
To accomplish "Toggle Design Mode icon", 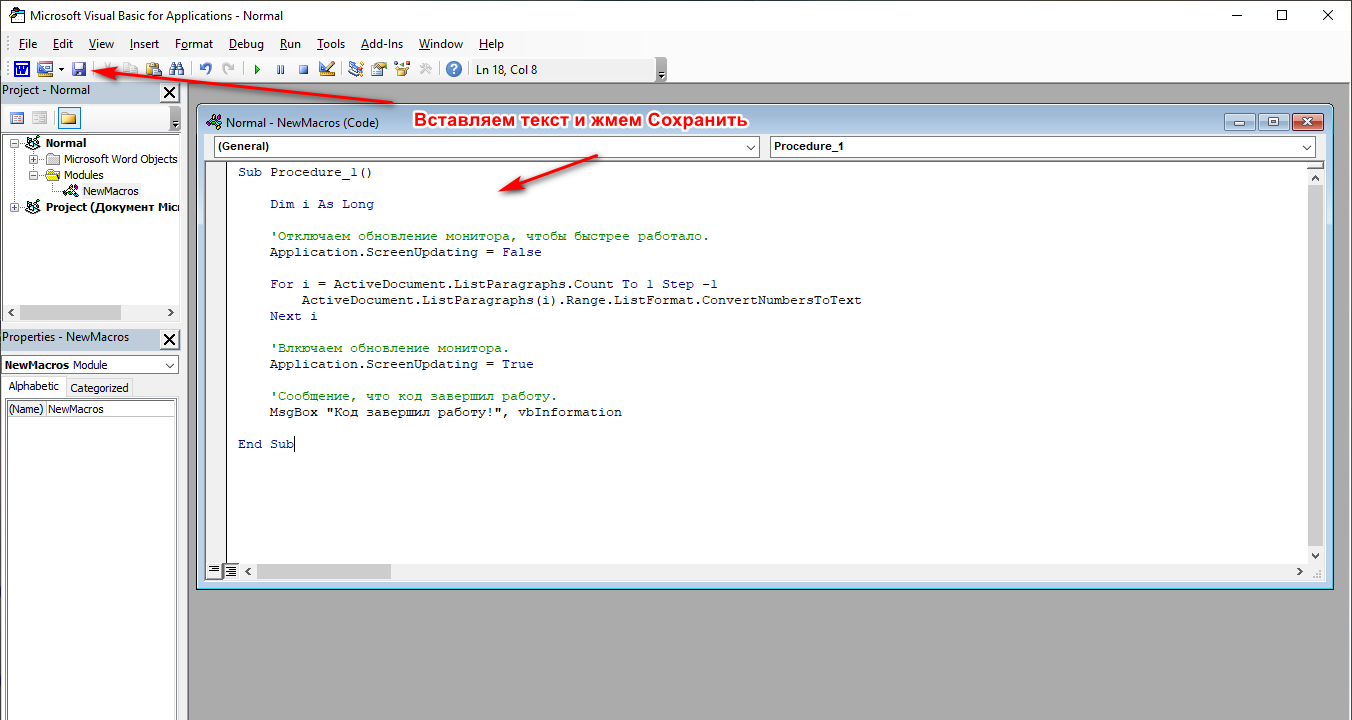I will pos(326,69).
